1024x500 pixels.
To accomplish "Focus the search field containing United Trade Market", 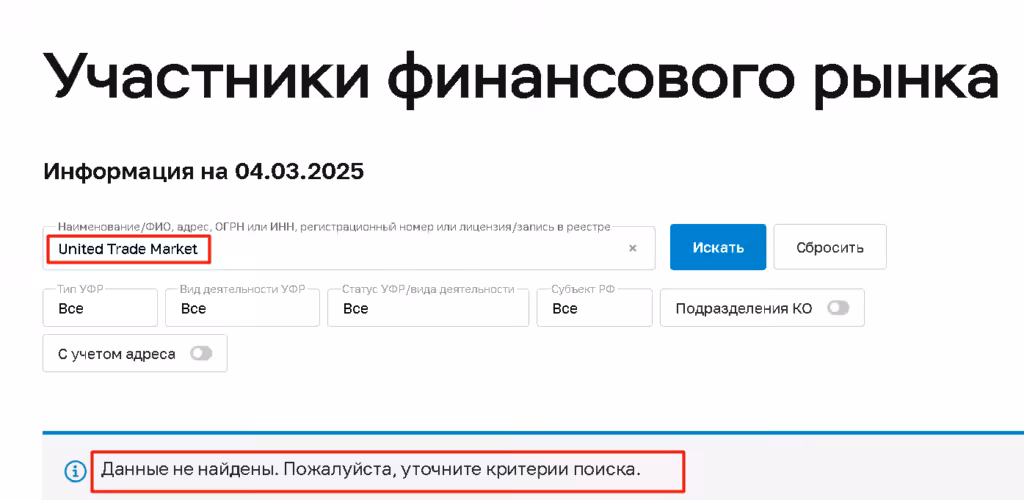I will click(349, 248).
